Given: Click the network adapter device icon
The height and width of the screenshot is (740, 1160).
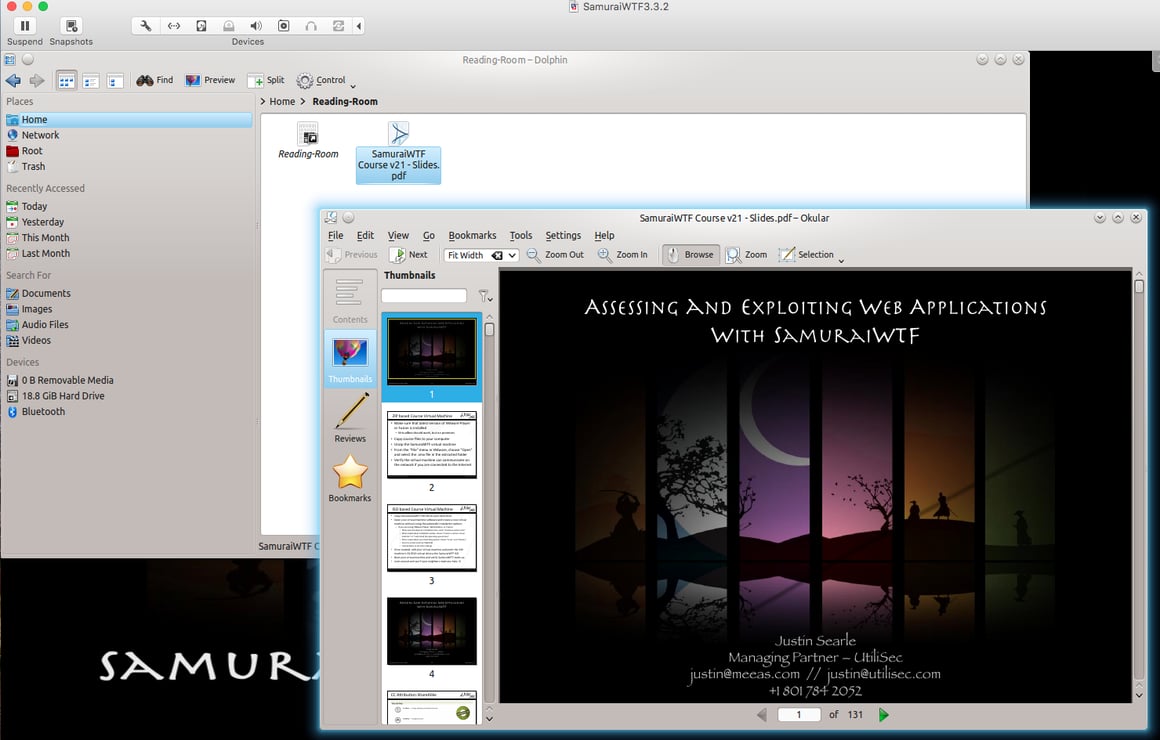Looking at the screenshot, I should click(x=174, y=26).
